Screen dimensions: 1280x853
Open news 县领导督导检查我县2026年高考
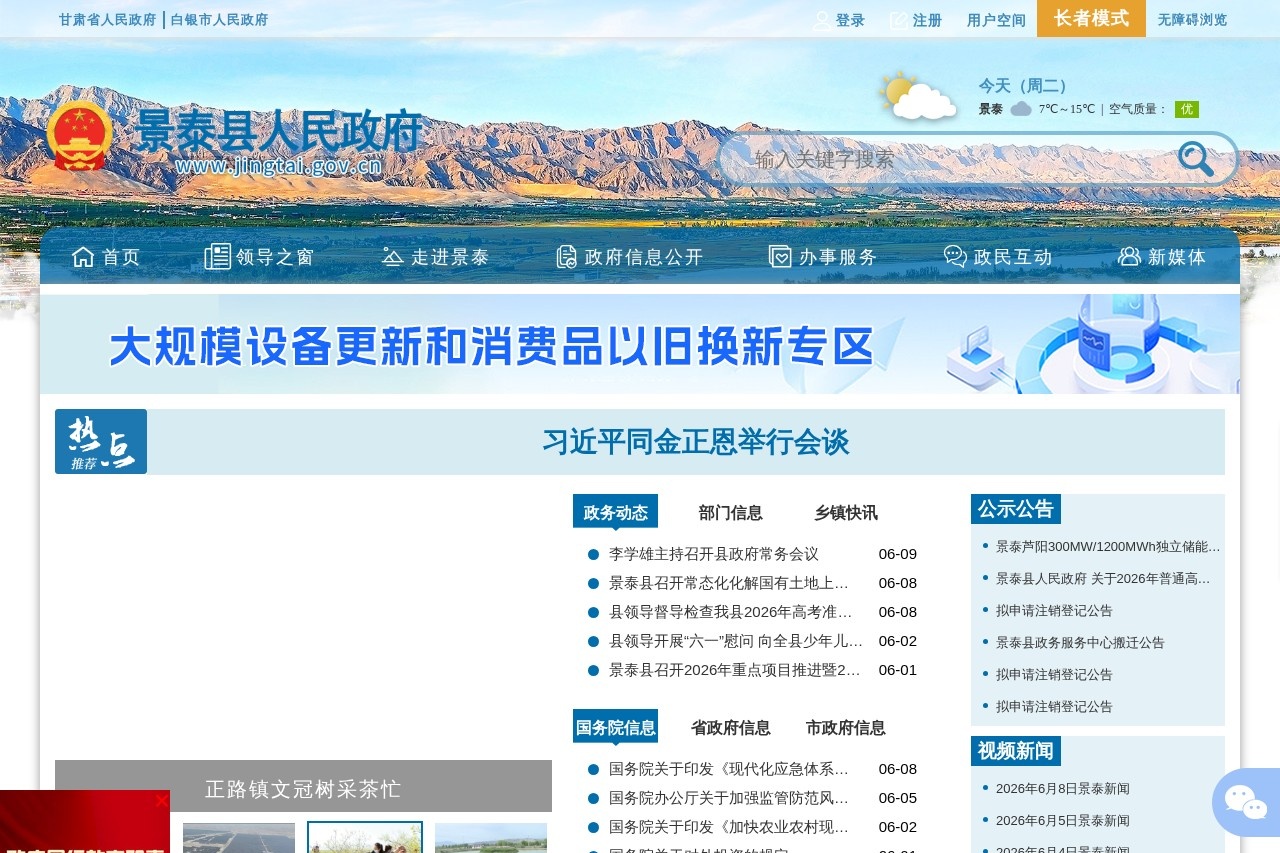click(x=731, y=612)
